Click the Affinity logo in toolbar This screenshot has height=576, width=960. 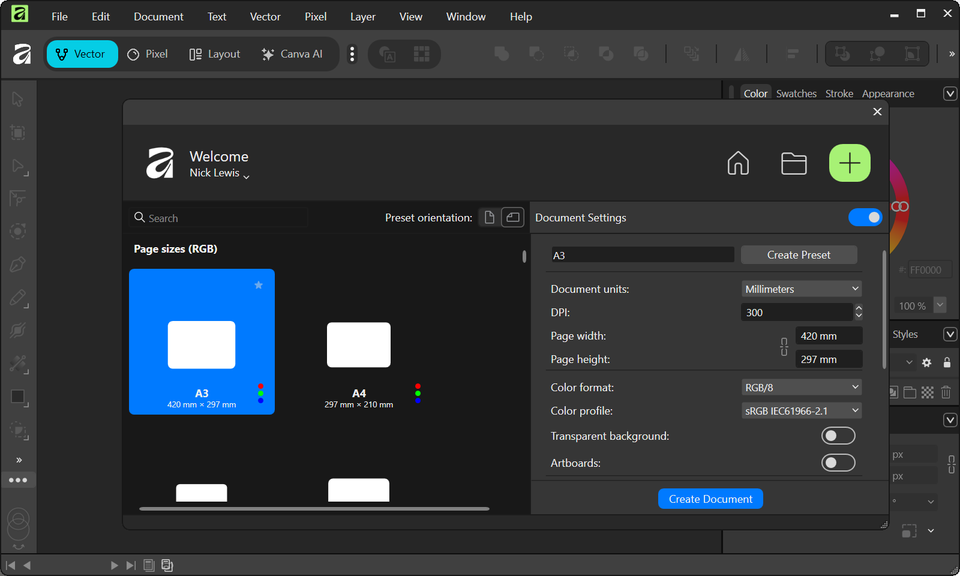click(22, 54)
